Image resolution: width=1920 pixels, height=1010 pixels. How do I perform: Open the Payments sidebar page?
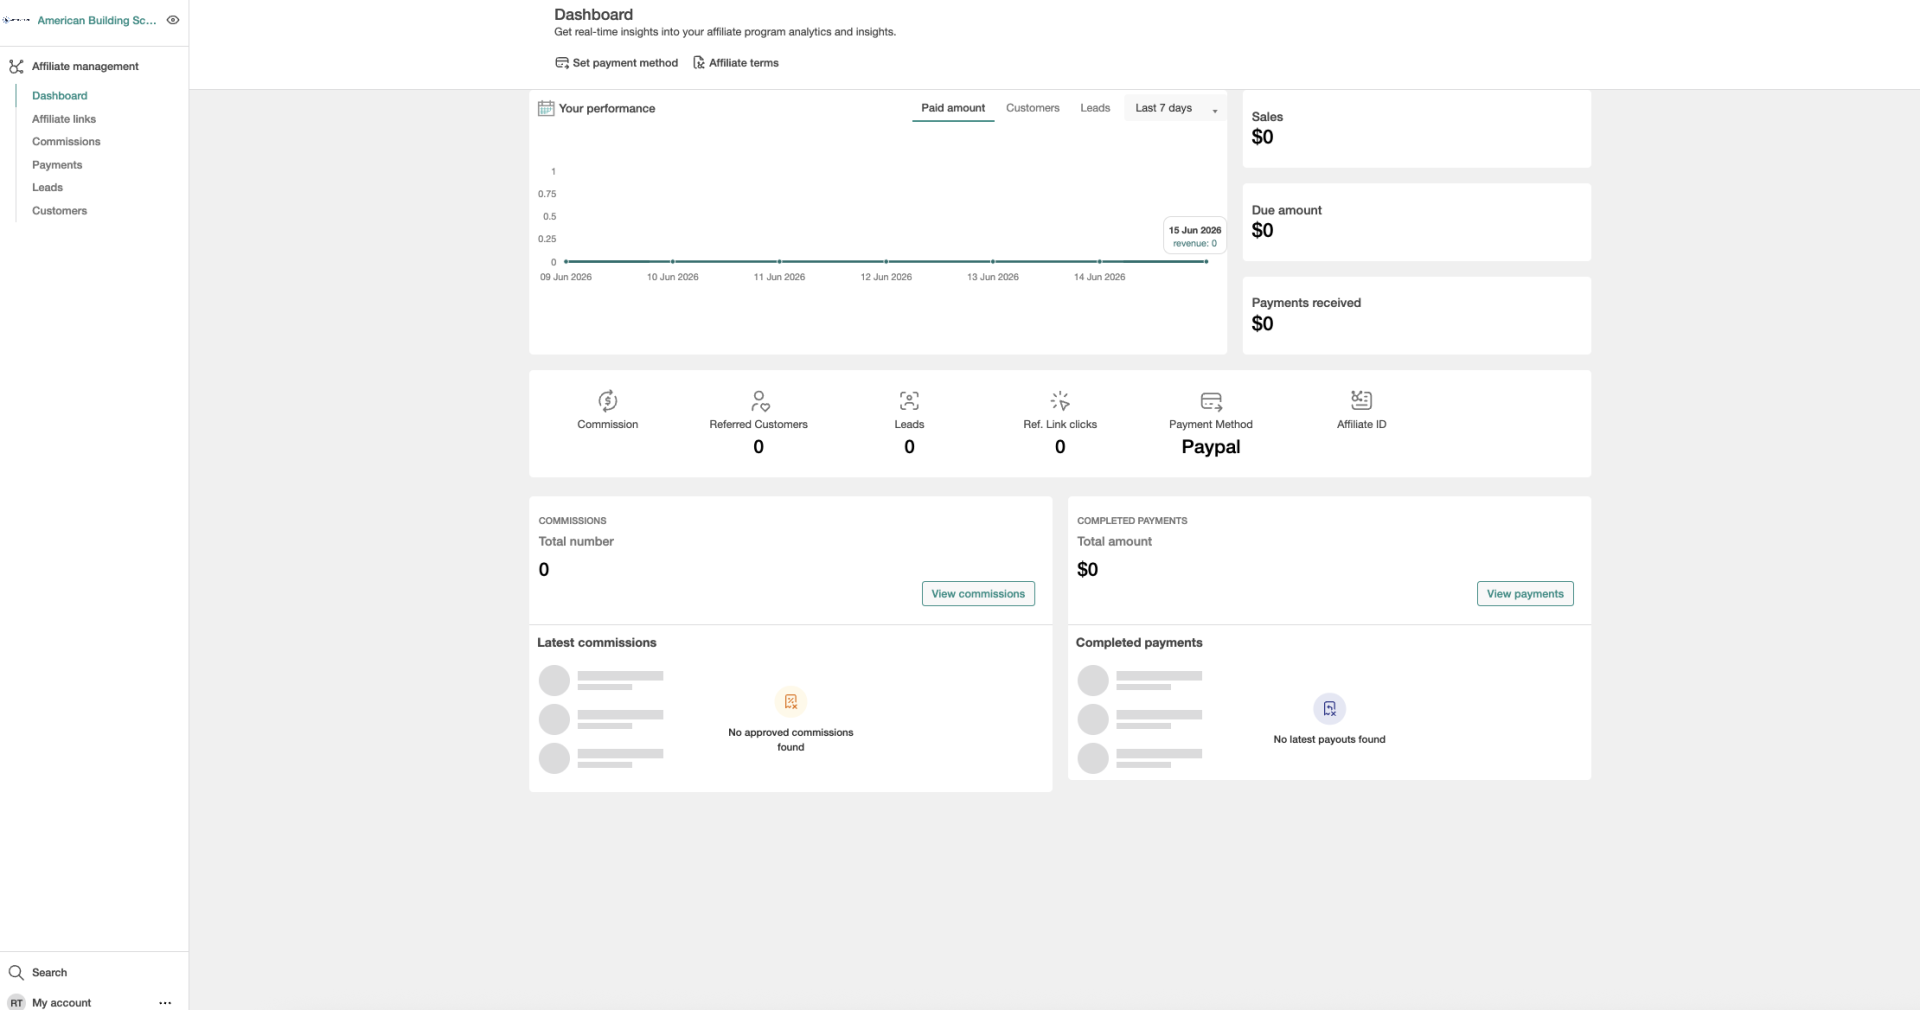[x=57, y=165]
